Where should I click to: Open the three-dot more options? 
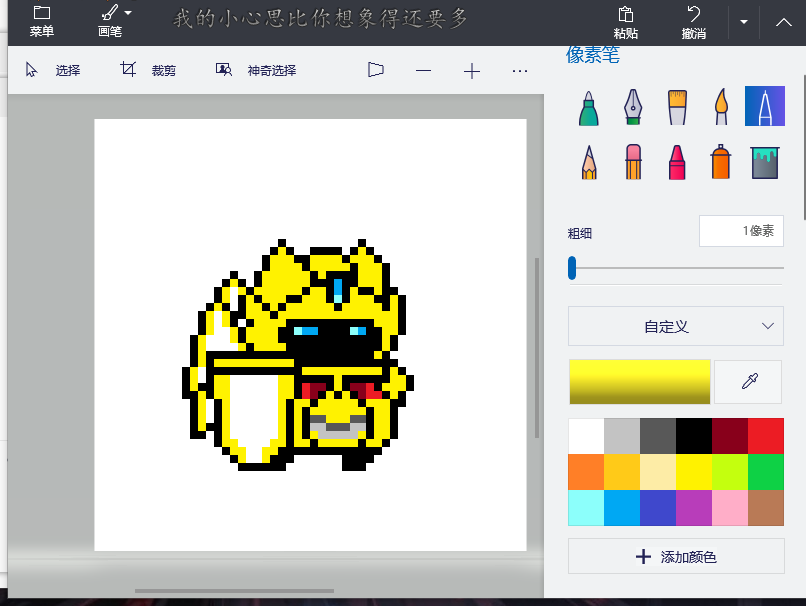520,70
